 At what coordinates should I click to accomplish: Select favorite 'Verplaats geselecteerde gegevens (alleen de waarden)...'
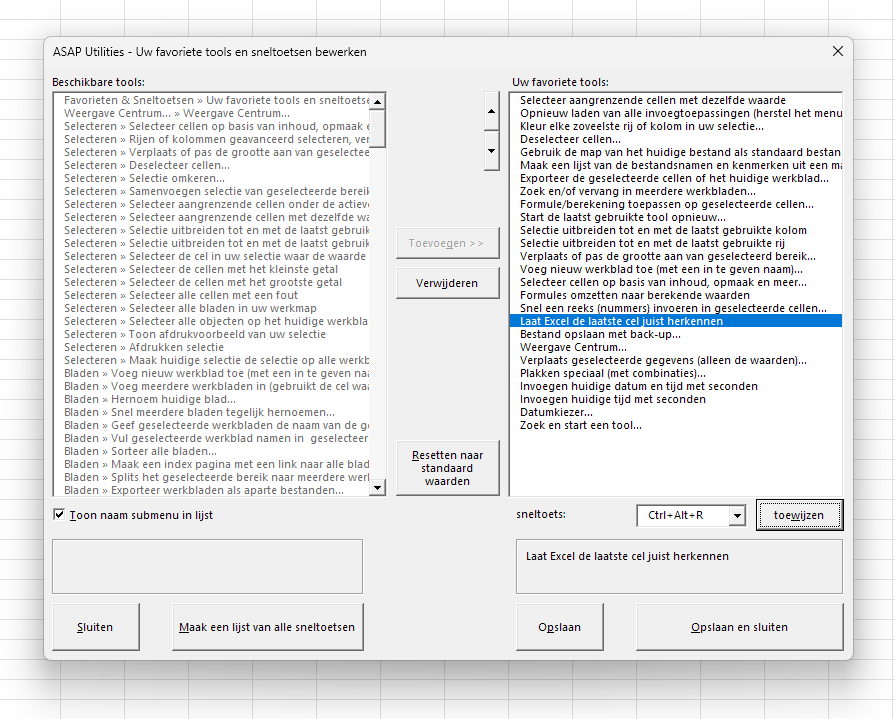(x=676, y=361)
